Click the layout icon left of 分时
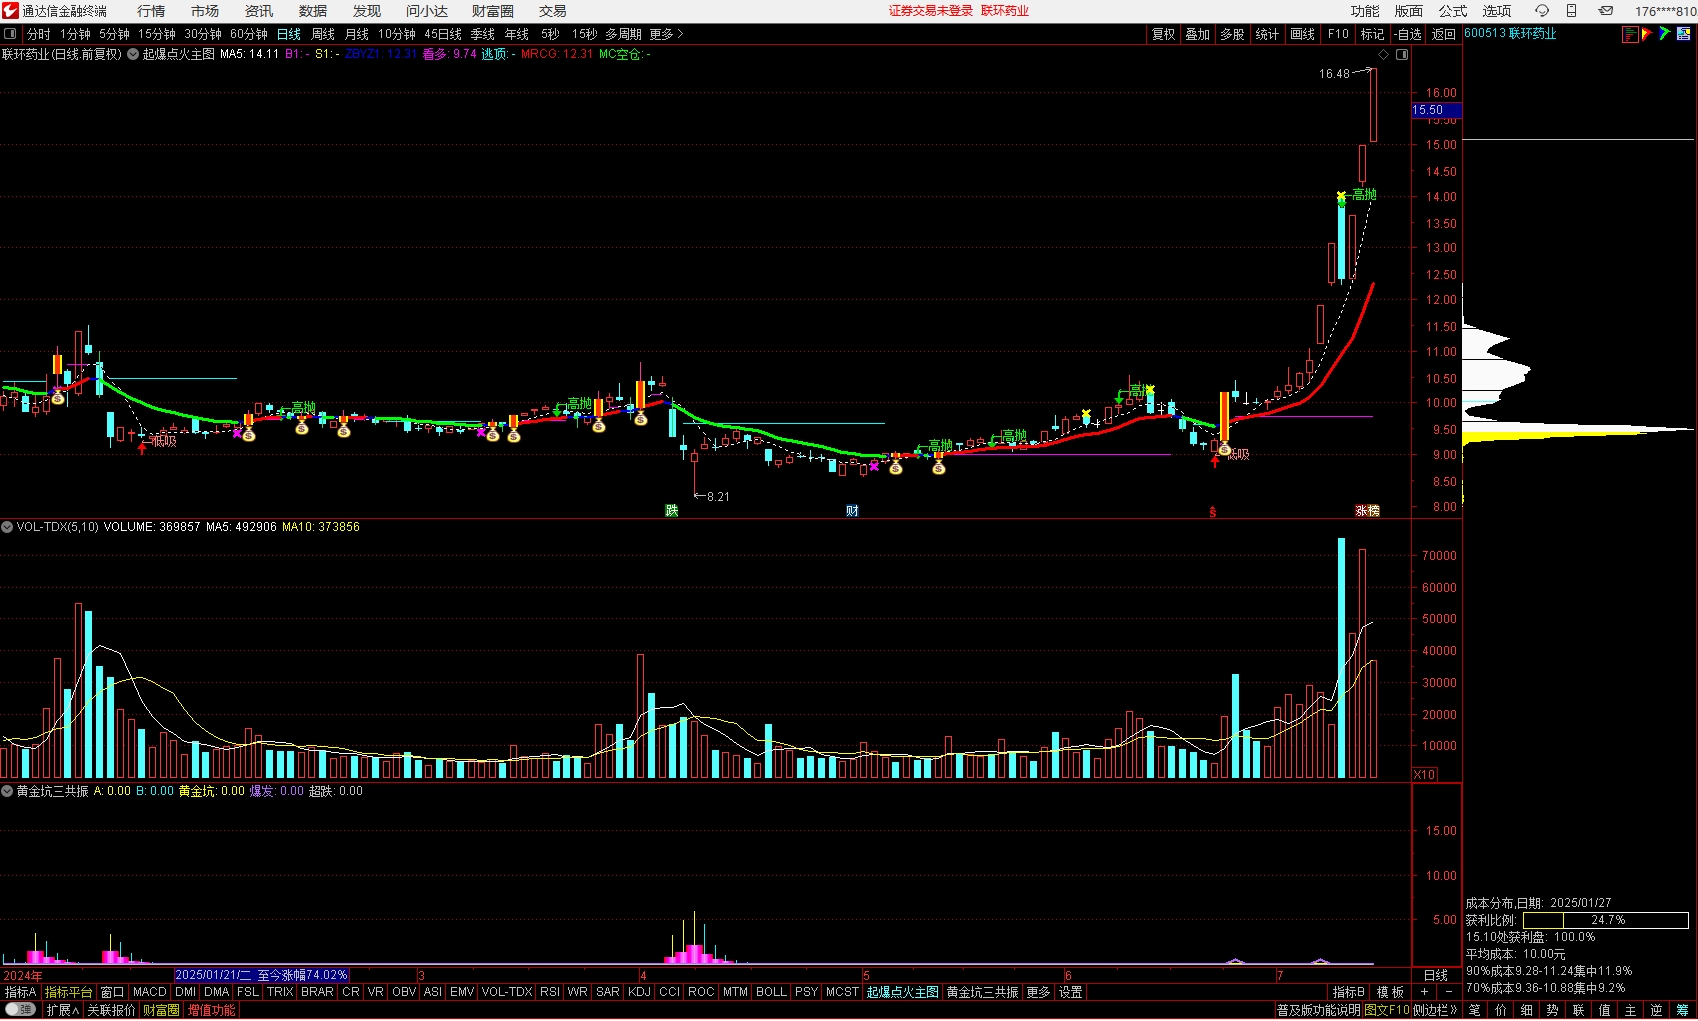The width and height of the screenshot is (1698, 1021). (x=10, y=34)
